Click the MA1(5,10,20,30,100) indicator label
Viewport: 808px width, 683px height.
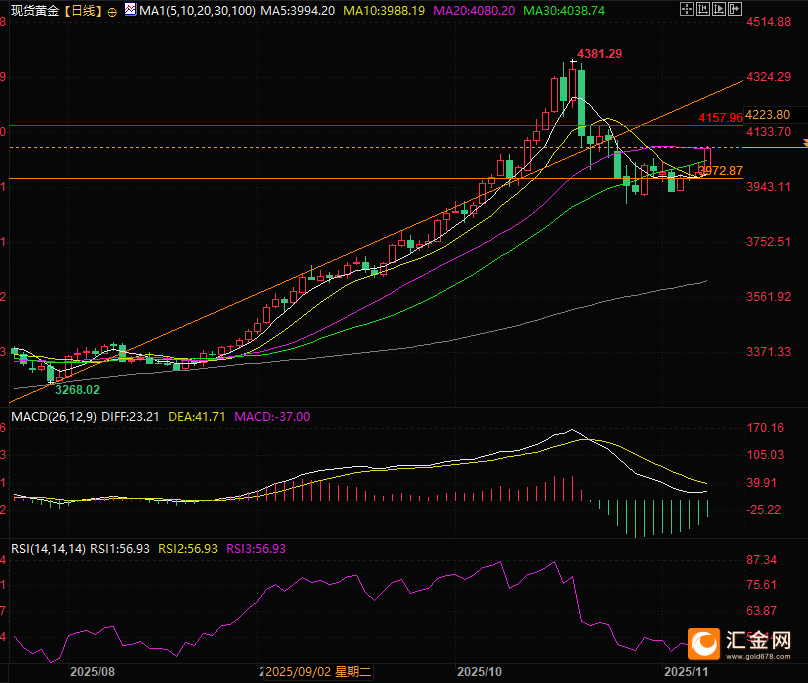point(197,11)
